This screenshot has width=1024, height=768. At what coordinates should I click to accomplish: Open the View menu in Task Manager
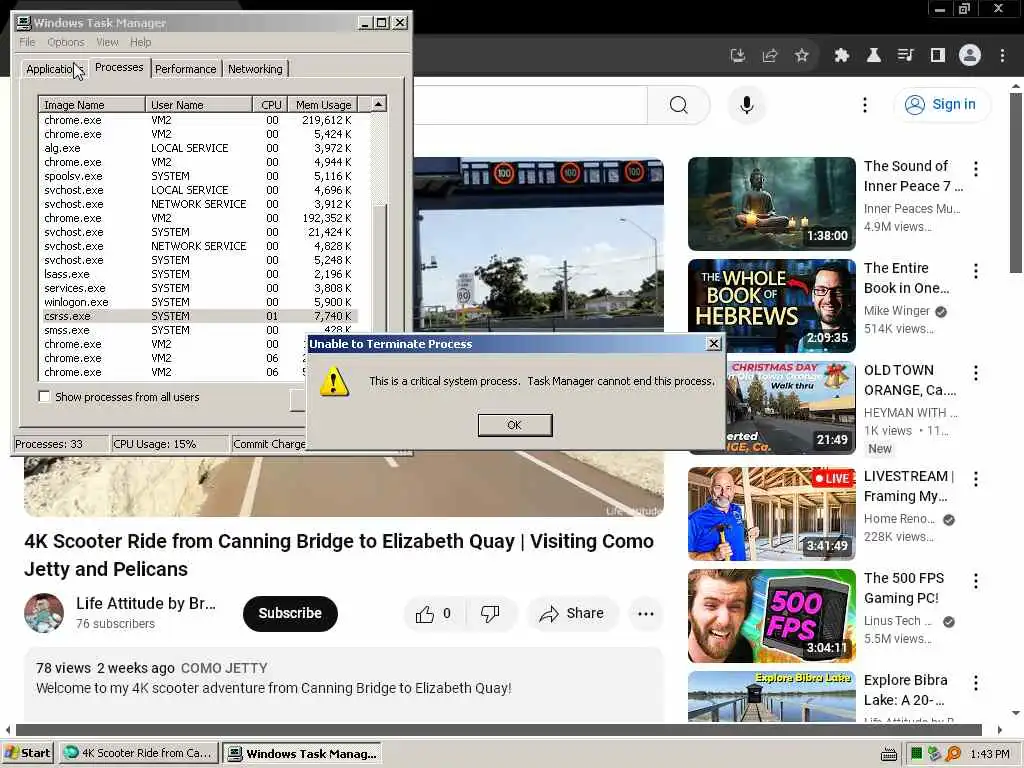[x=108, y=42]
